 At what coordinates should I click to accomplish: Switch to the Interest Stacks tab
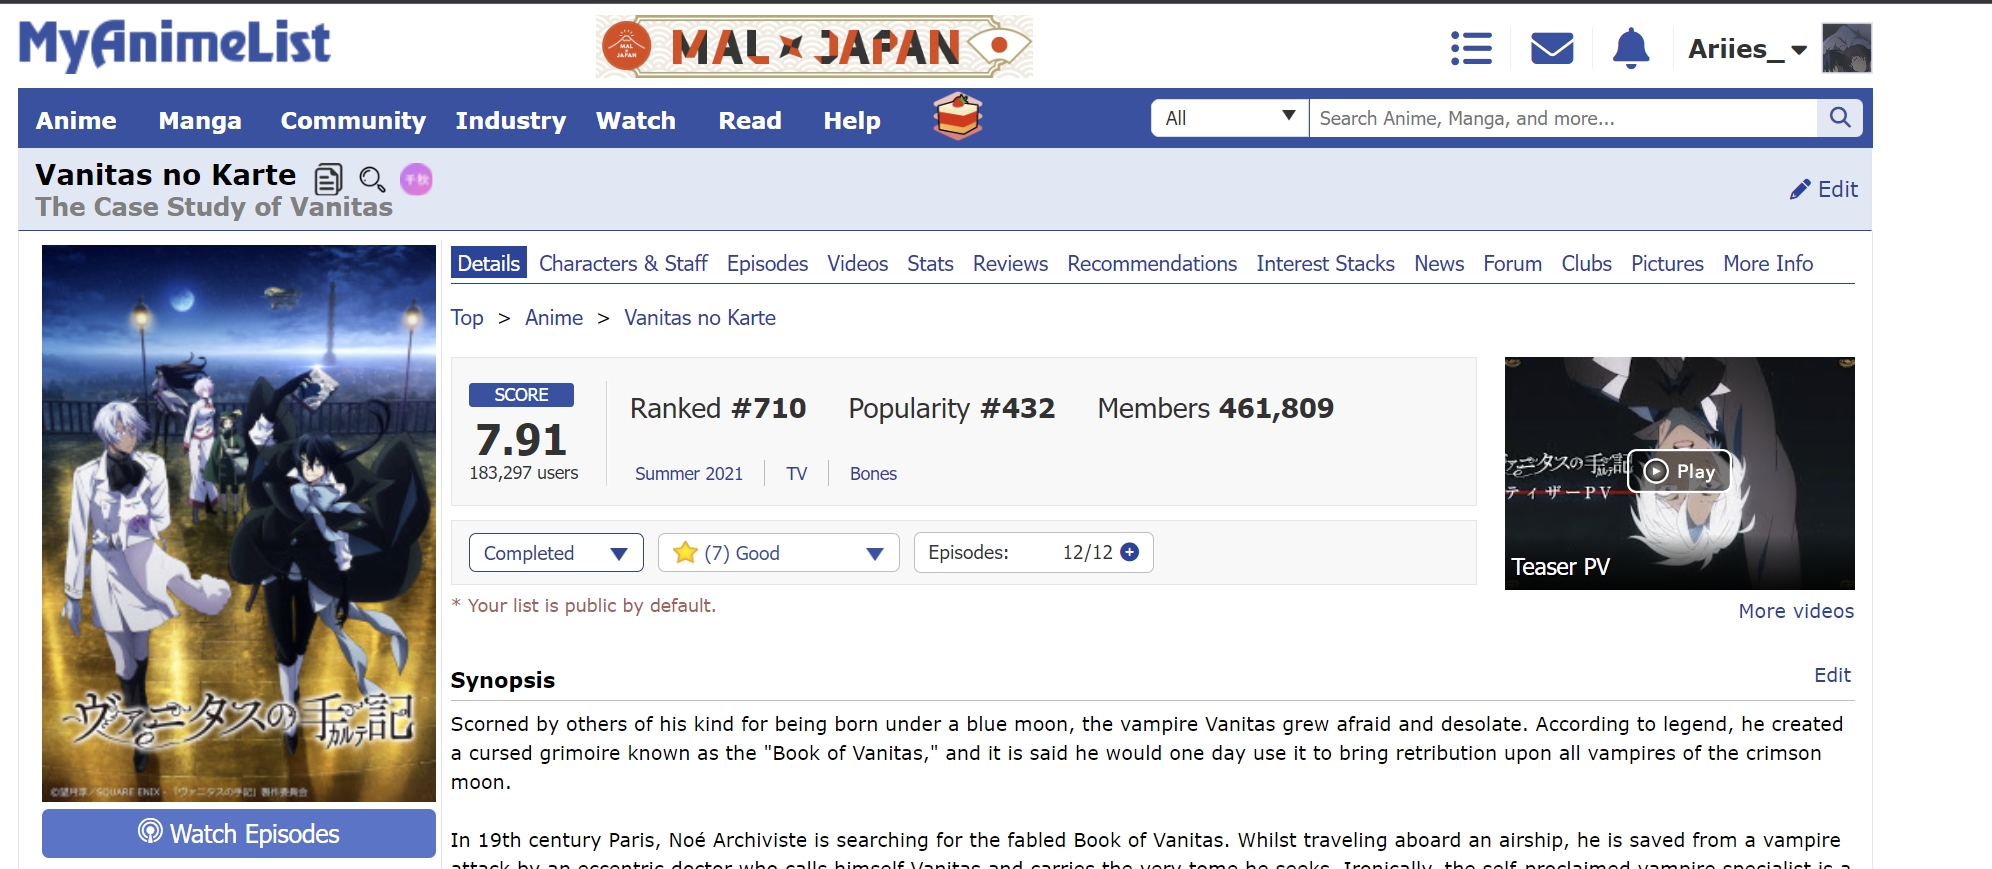click(x=1325, y=263)
